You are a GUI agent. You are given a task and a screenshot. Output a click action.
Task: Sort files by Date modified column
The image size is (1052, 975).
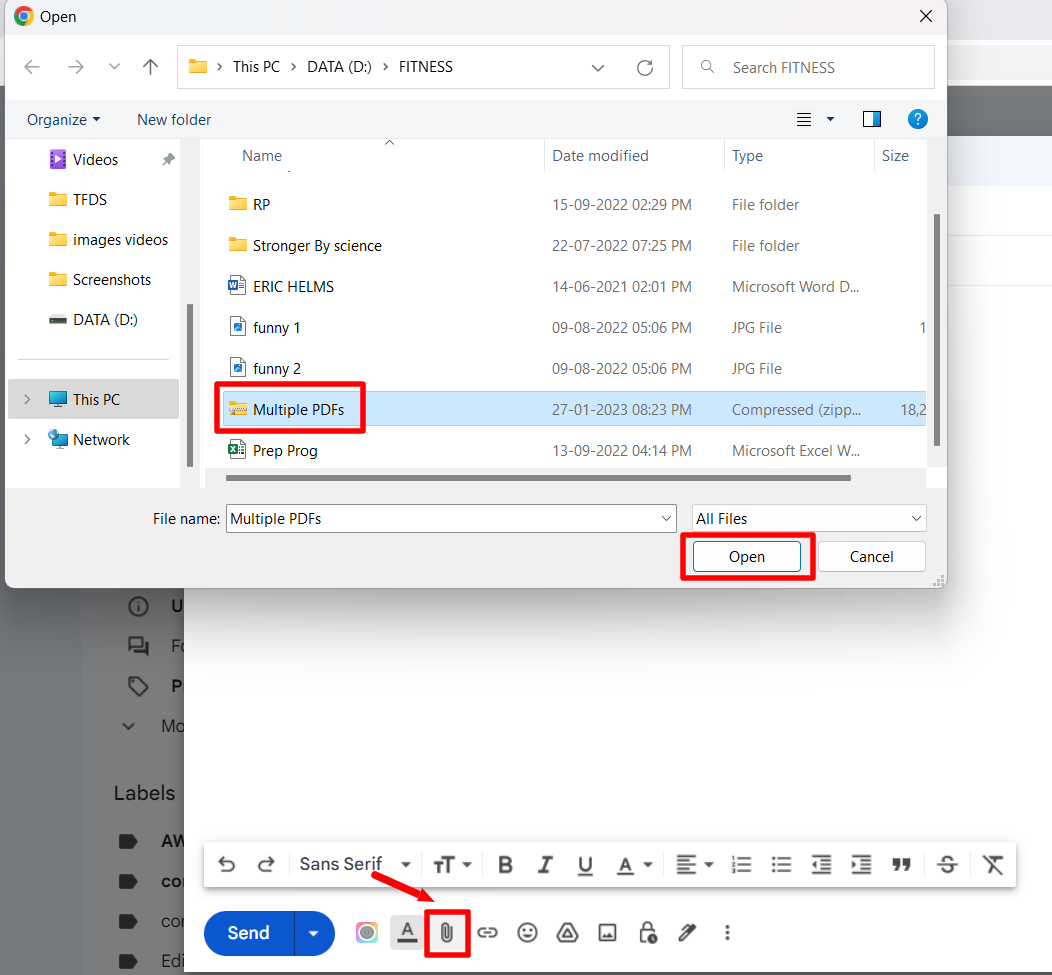tap(600, 156)
